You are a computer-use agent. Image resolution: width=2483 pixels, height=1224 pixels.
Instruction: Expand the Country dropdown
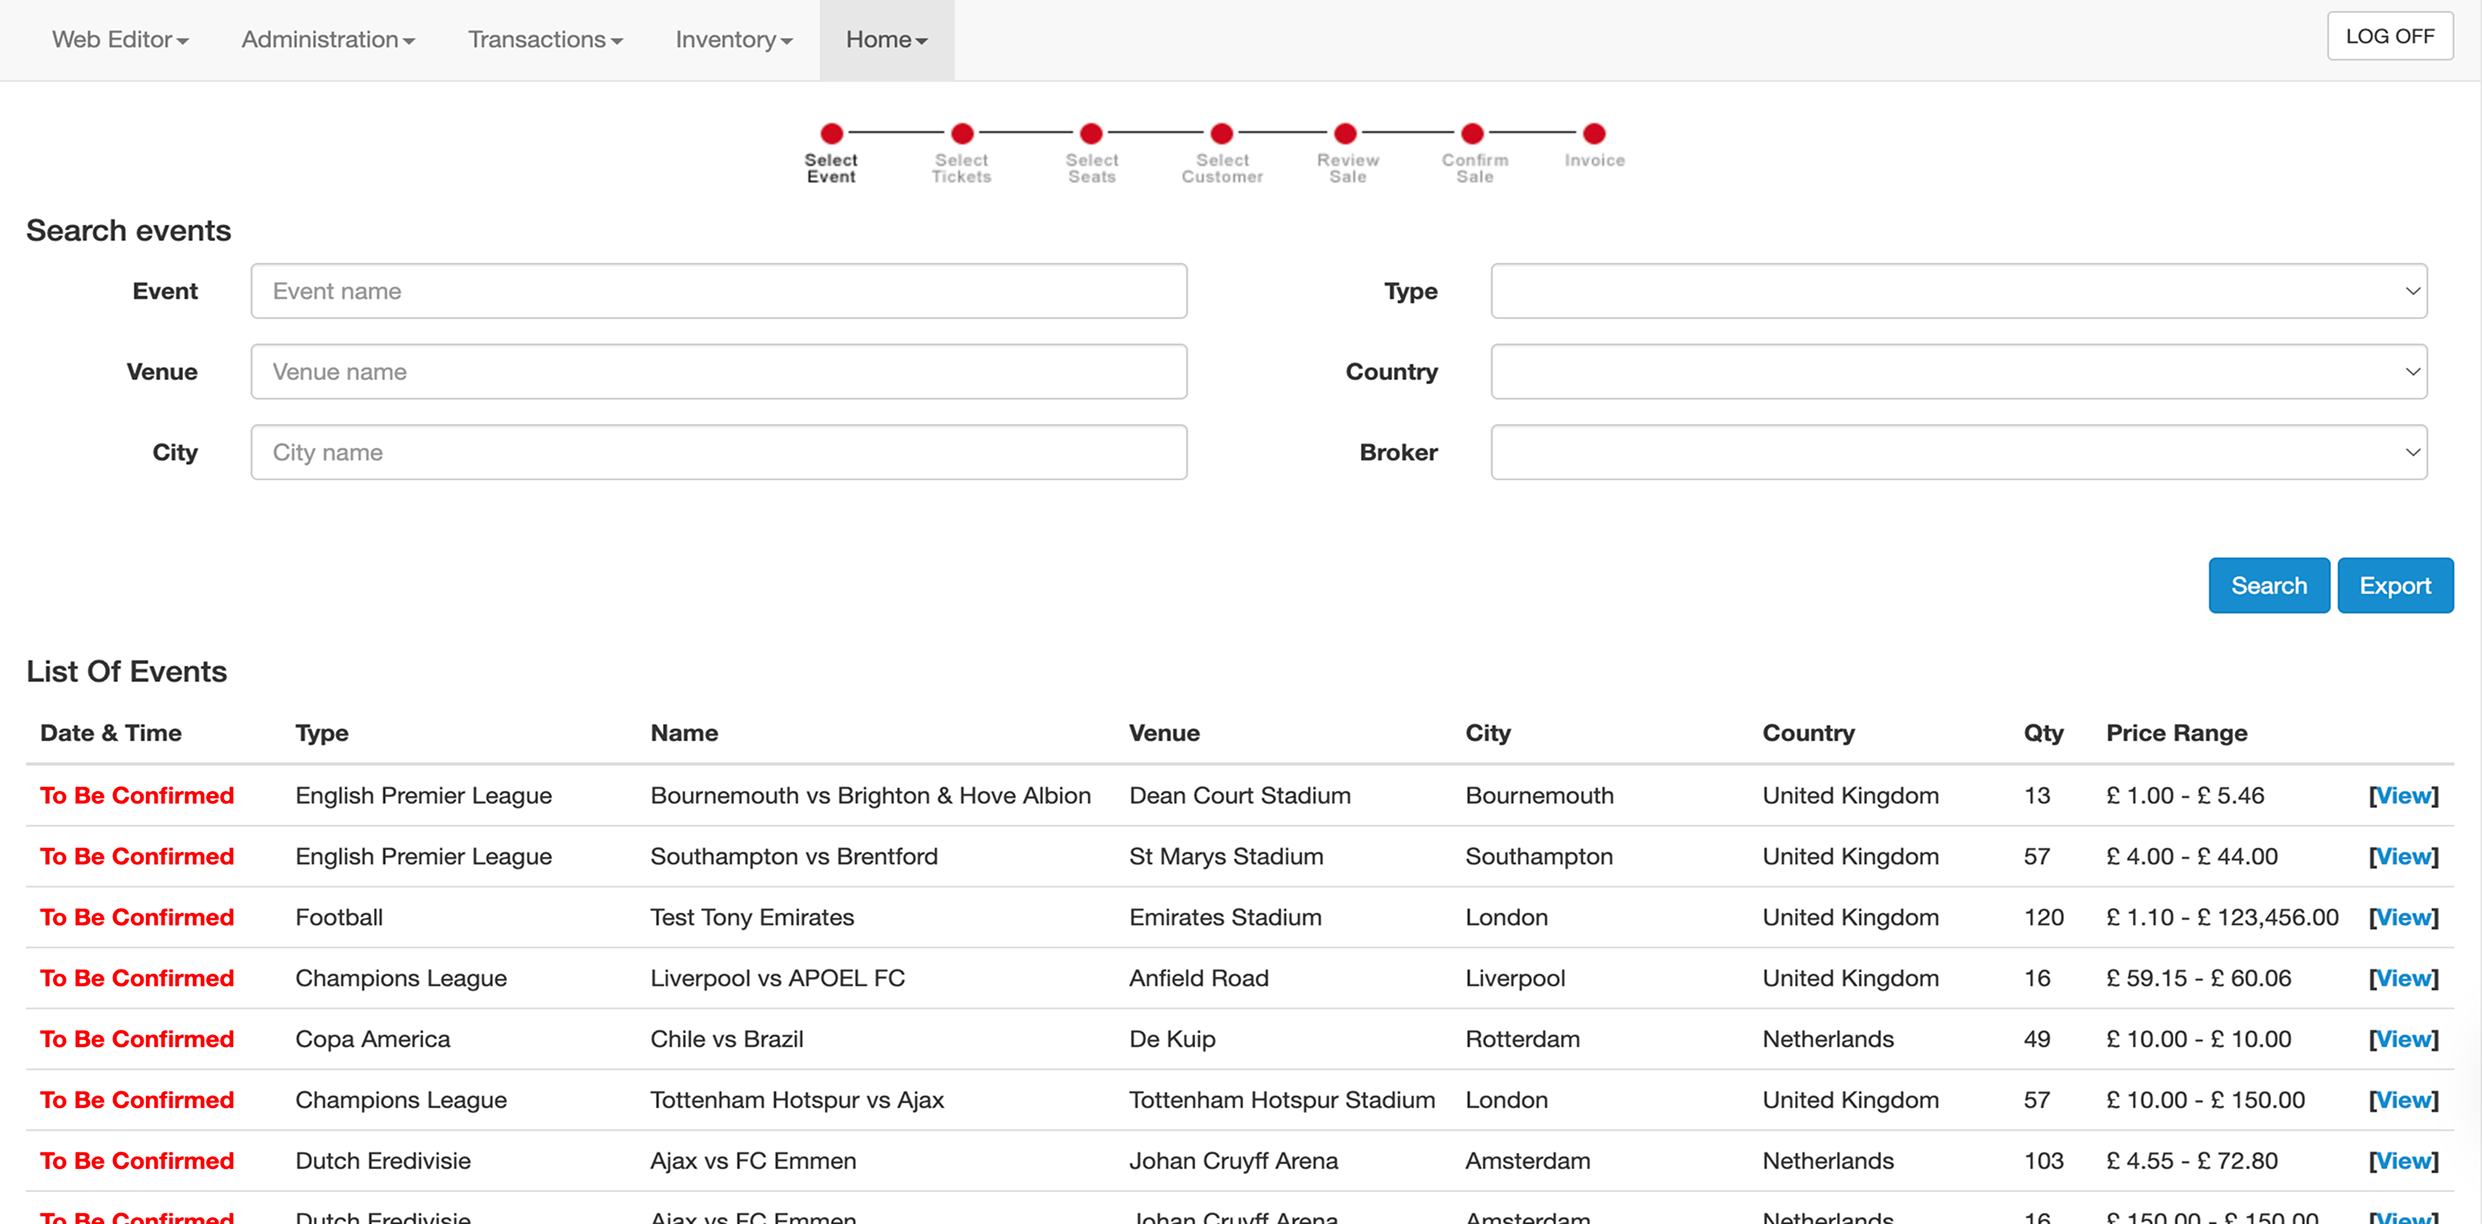click(x=1958, y=372)
